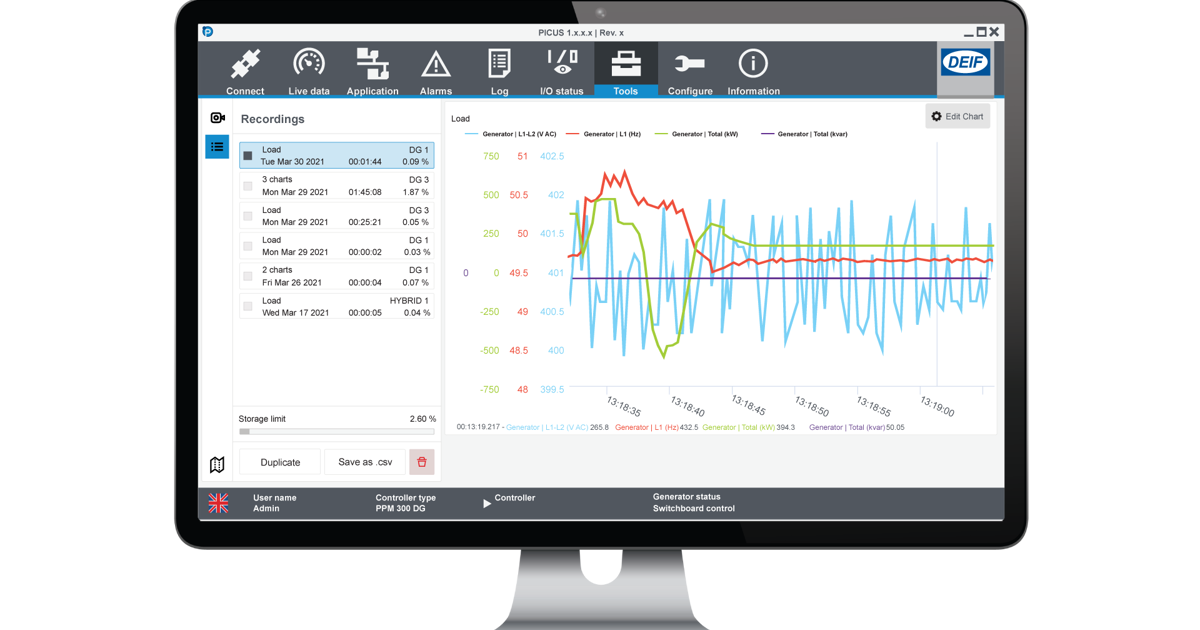This screenshot has height=630, width=1200.
Task: Expand the Controller section in the status bar
Action: tap(487, 503)
